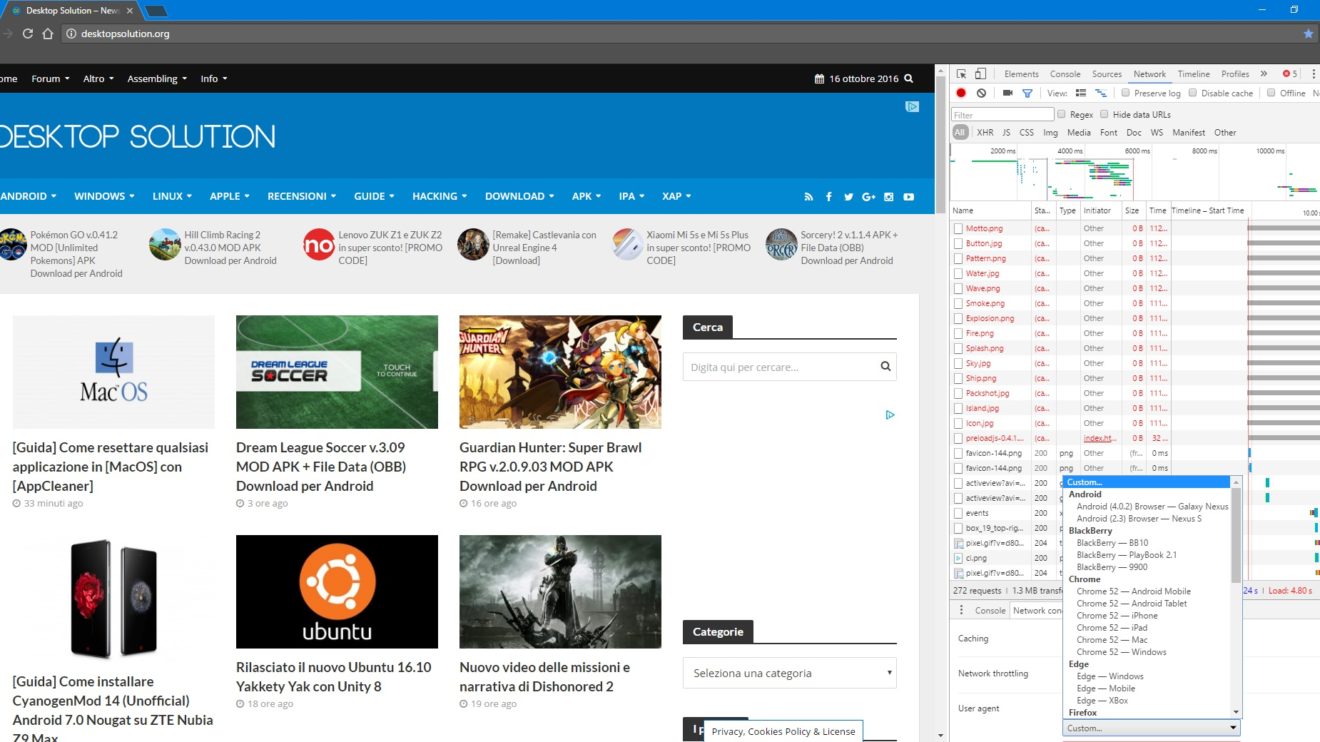Screen dimensions: 1320x742
Task: Switch to the Elements DevTools tab
Action: (1021, 74)
